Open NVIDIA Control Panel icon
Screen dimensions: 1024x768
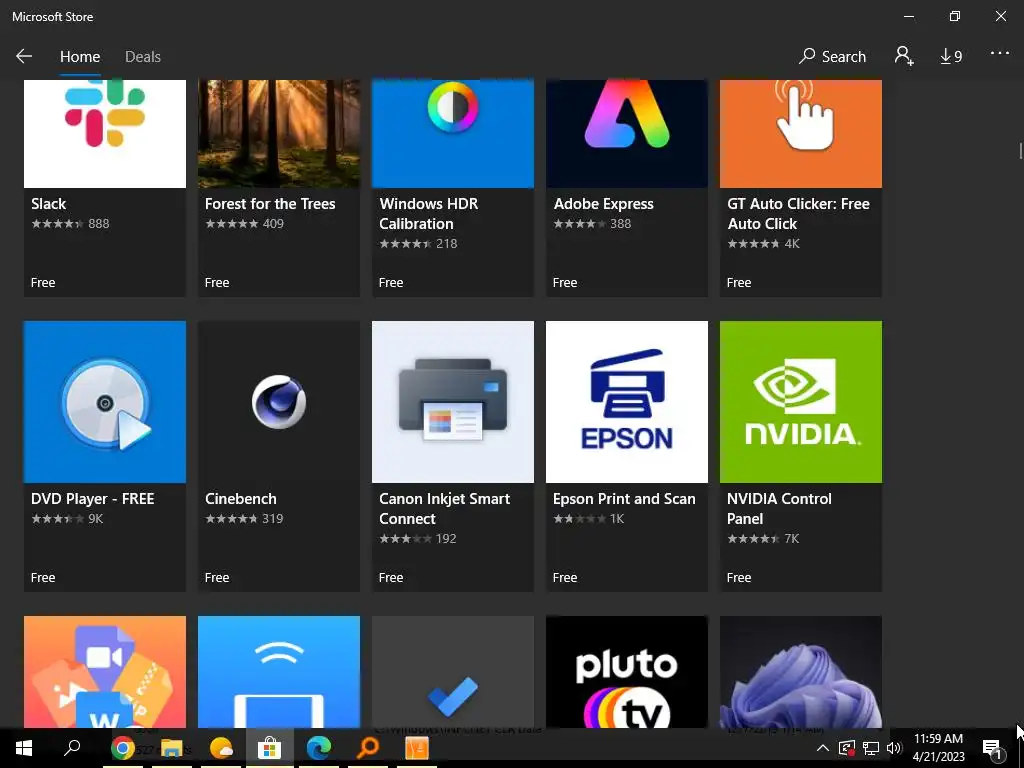[801, 402]
